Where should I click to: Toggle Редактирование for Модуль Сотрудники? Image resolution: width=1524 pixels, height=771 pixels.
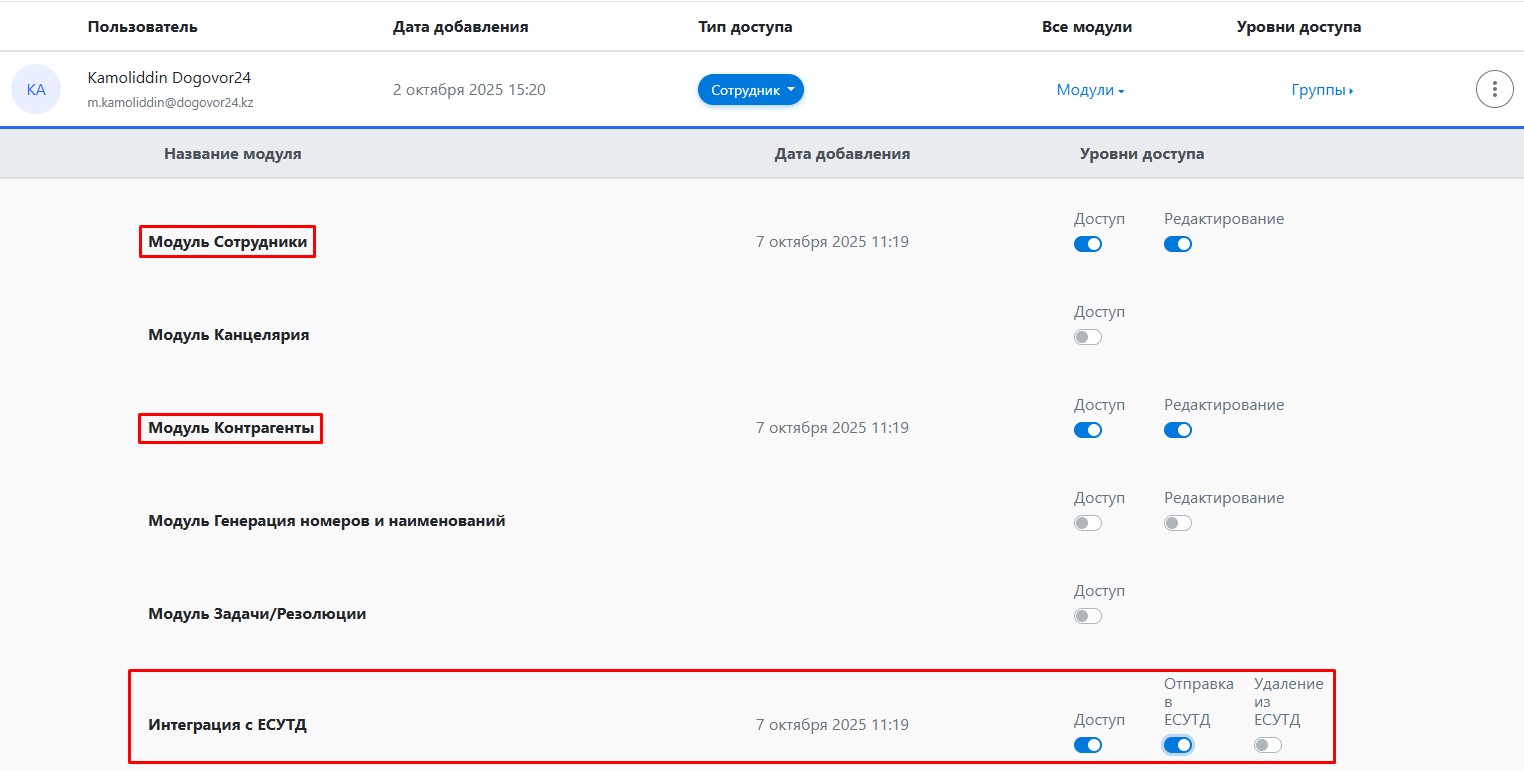click(x=1178, y=244)
